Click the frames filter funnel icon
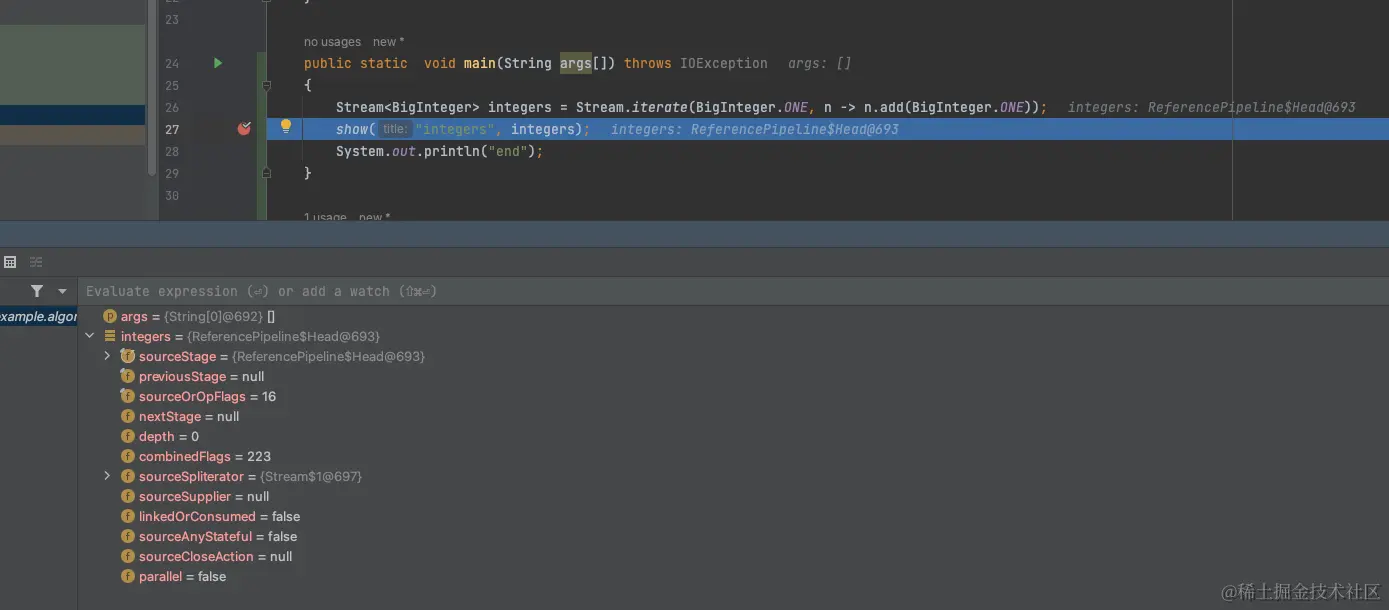 point(37,291)
